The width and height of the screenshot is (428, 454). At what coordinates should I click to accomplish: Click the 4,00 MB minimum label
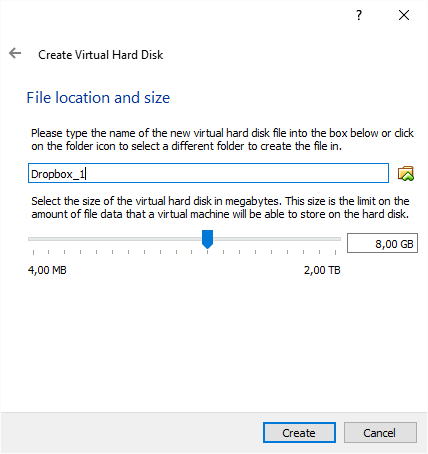pyautogui.click(x=47, y=270)
